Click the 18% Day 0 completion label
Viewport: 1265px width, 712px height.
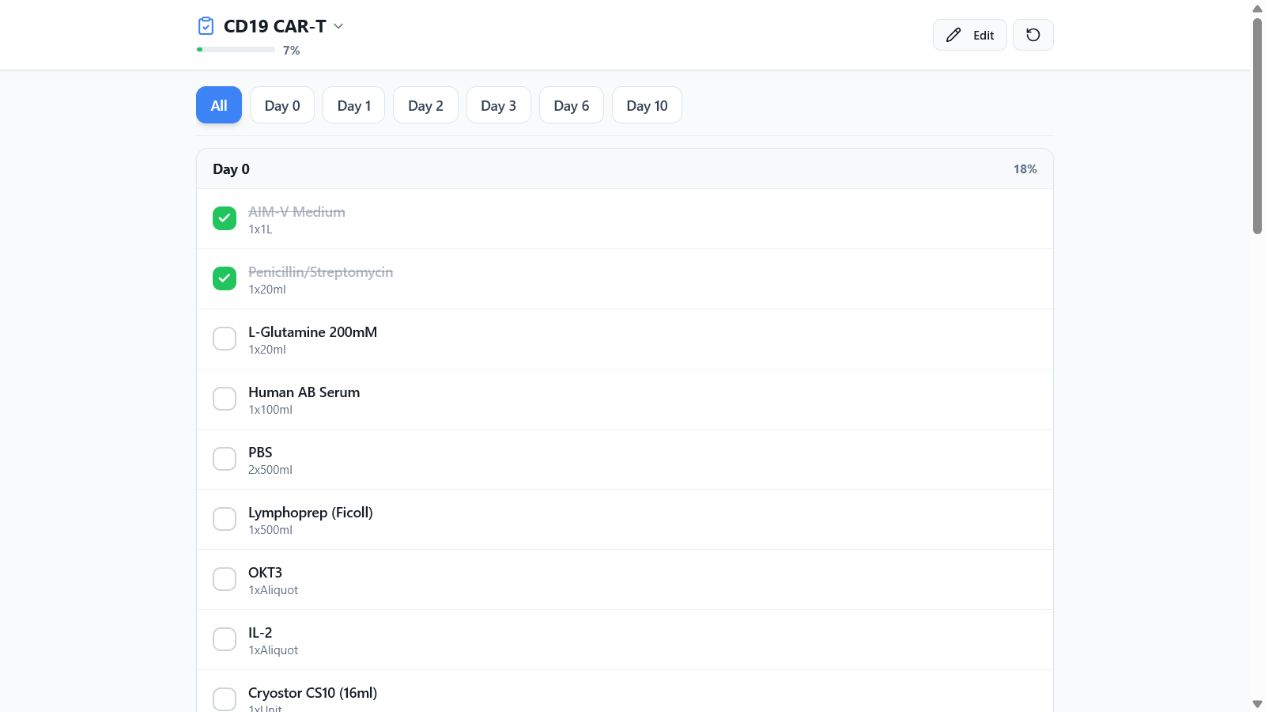[1025, 169]
